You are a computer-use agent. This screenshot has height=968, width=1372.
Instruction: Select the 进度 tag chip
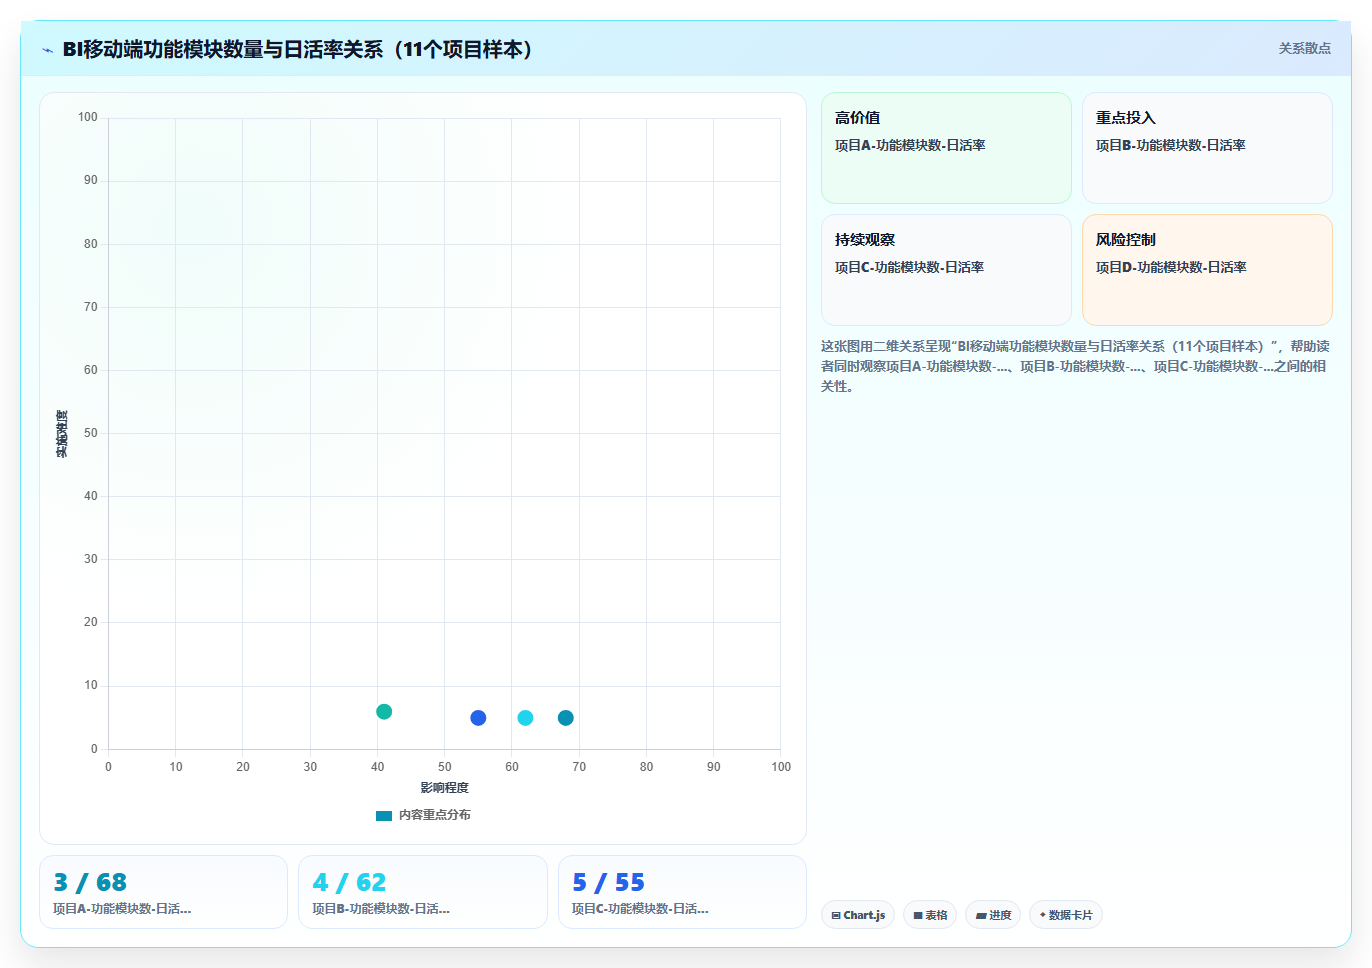coord(993,915)
